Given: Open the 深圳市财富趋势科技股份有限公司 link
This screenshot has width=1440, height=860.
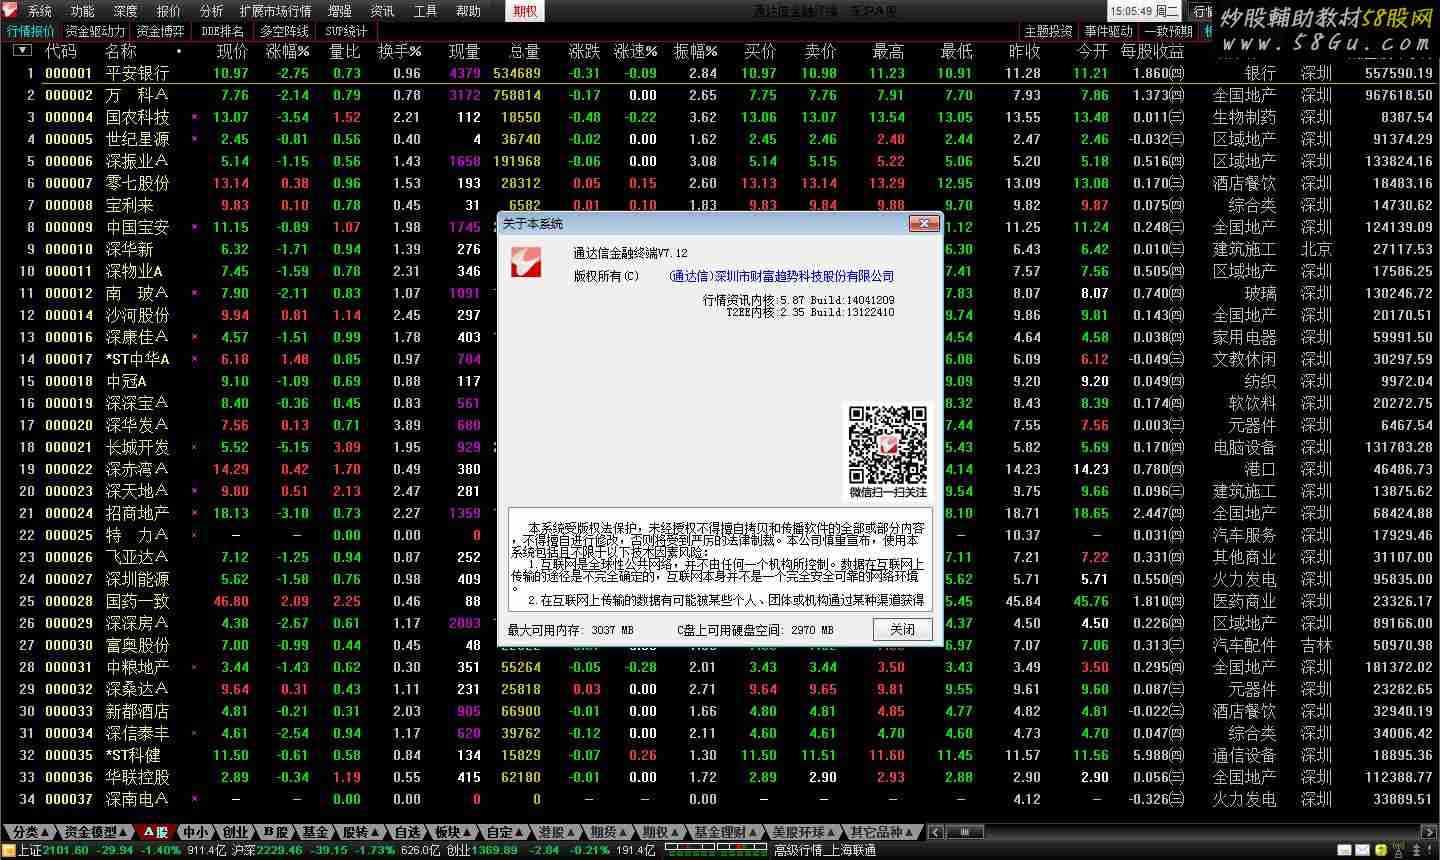Looking at the screenshot, I should coord(781,276).
